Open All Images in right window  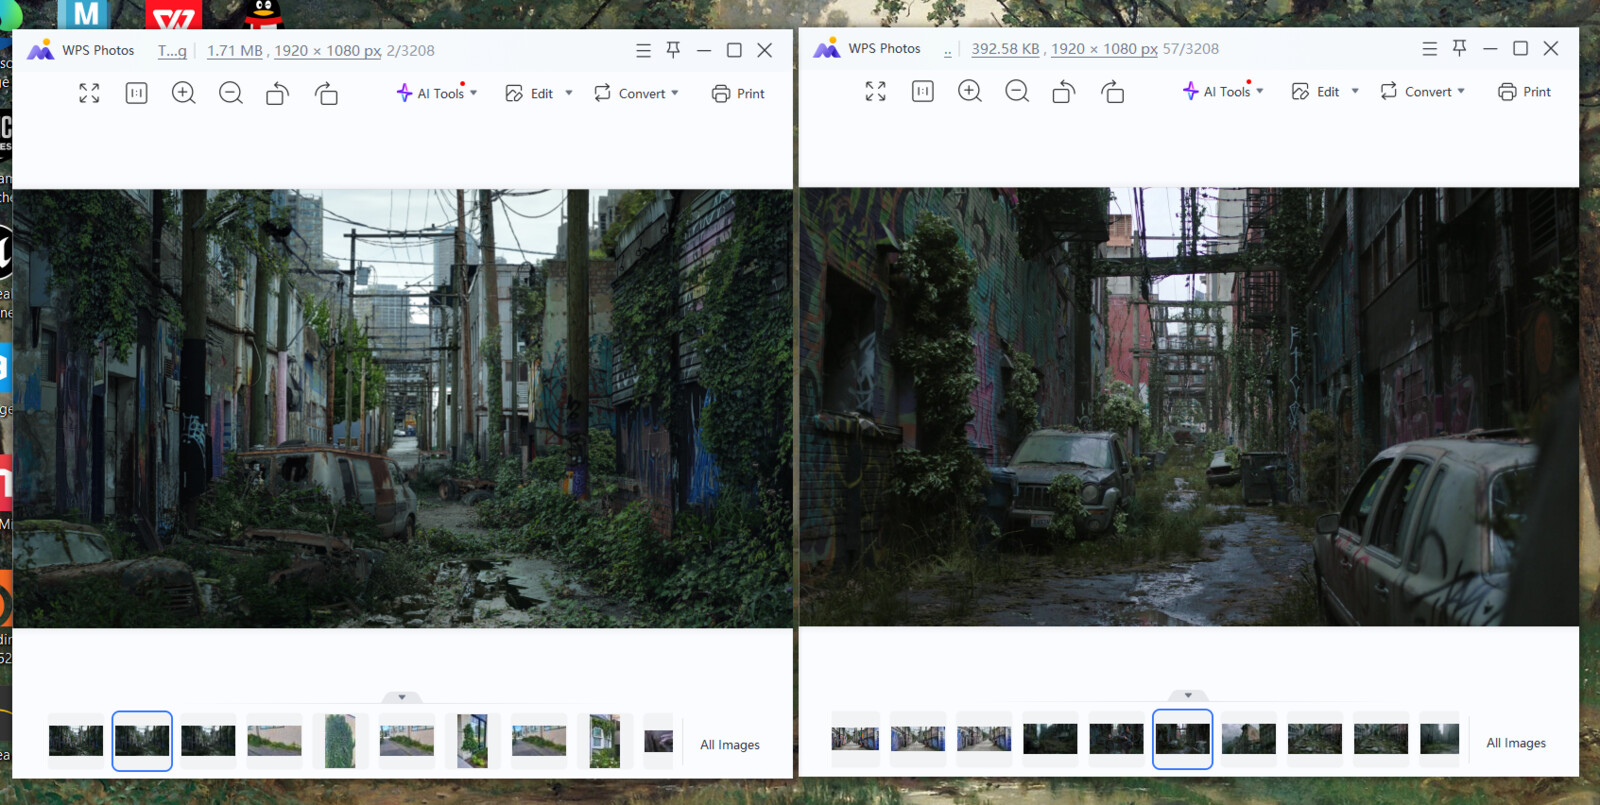(x=1516, y=743)
